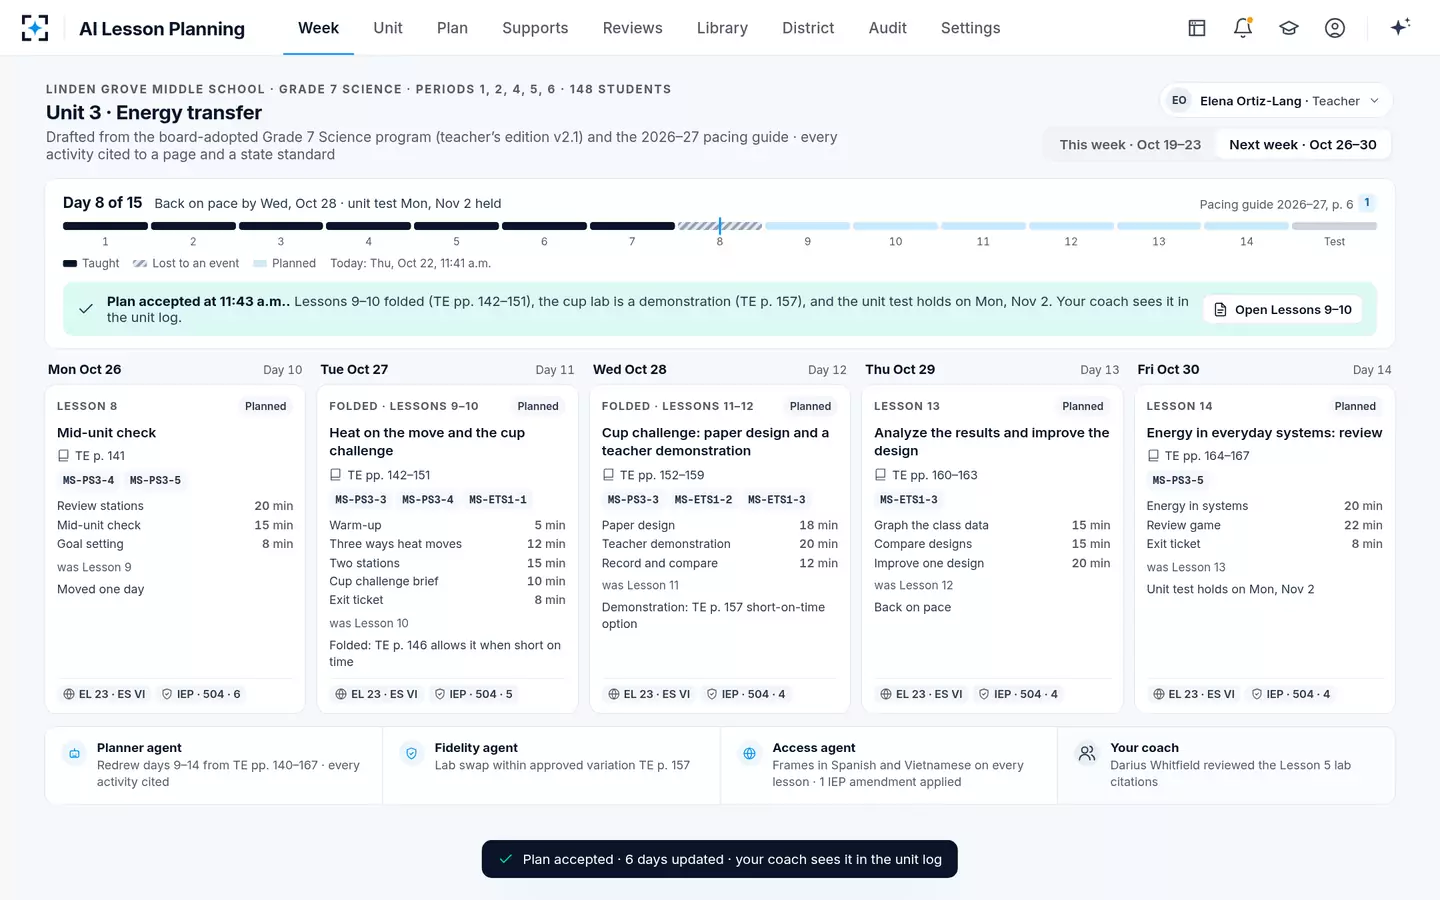1440x900 pixels.
Task: Open the notifications bell
Action: pyautogui.click(x=1243, y=28)
